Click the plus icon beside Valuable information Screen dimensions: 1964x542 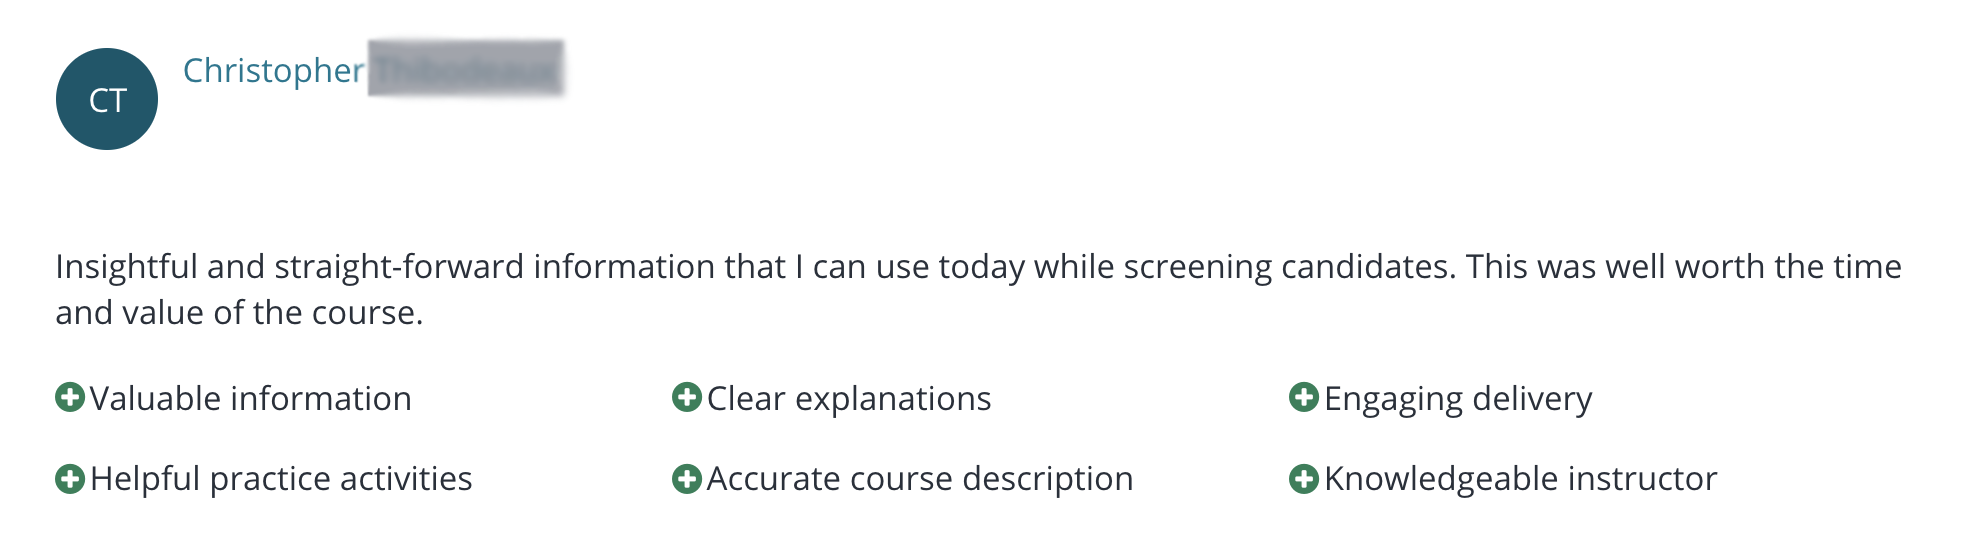(70, 397)
